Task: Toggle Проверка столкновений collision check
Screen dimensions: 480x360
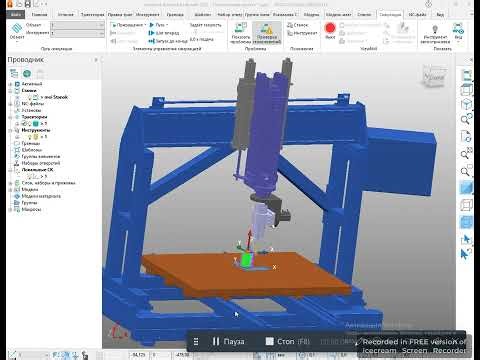Action: (x=267, y=33)
